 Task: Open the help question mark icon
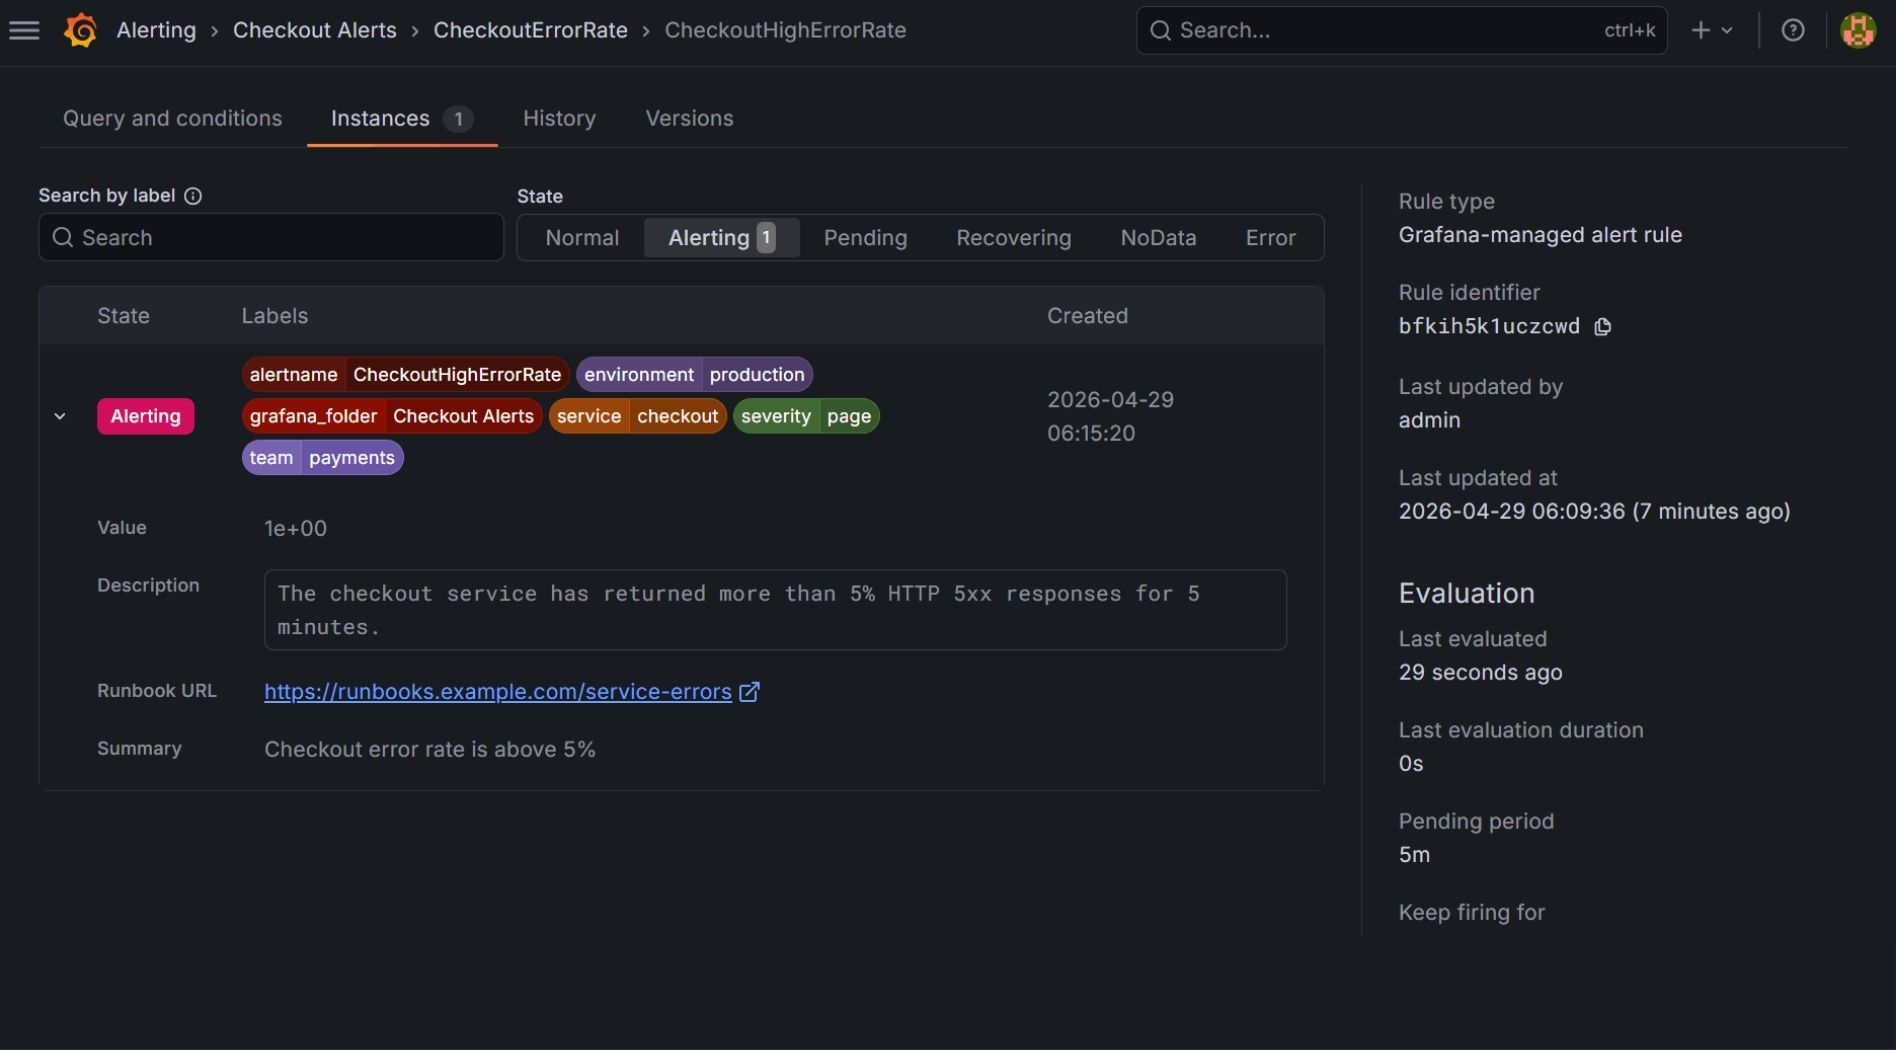1793,31
